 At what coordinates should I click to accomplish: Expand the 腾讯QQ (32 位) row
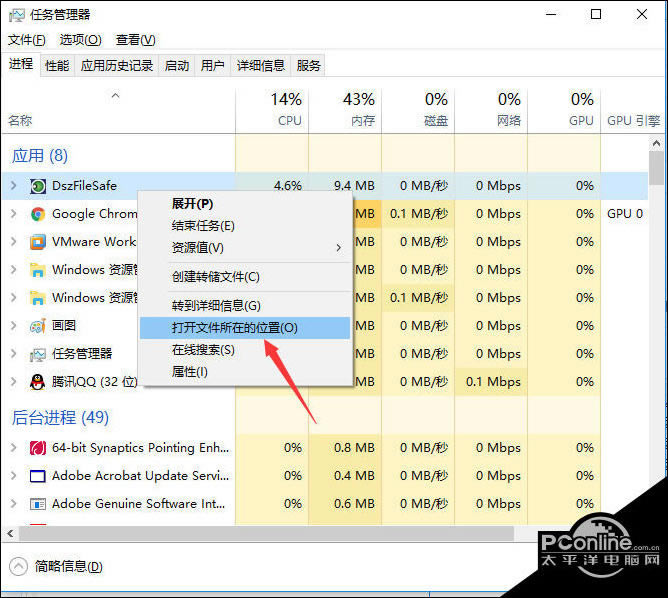pos(14,382)
